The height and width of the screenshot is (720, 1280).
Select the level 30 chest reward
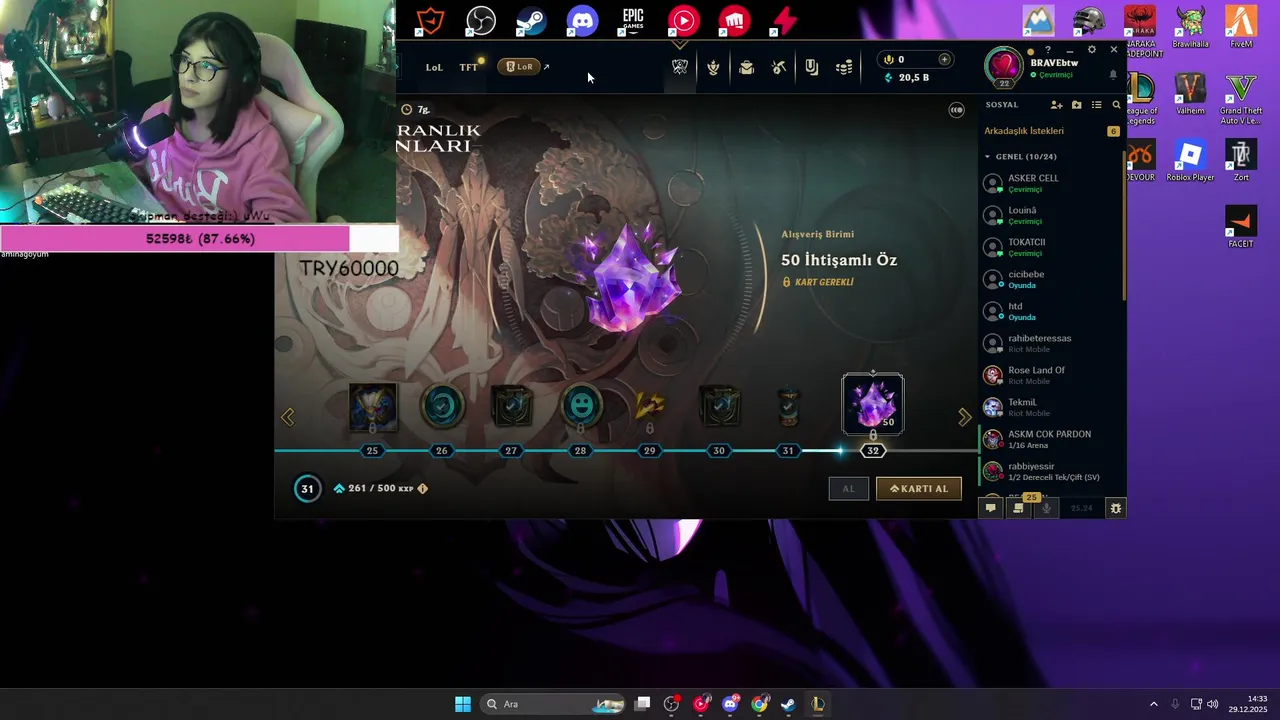coord(719,407)
